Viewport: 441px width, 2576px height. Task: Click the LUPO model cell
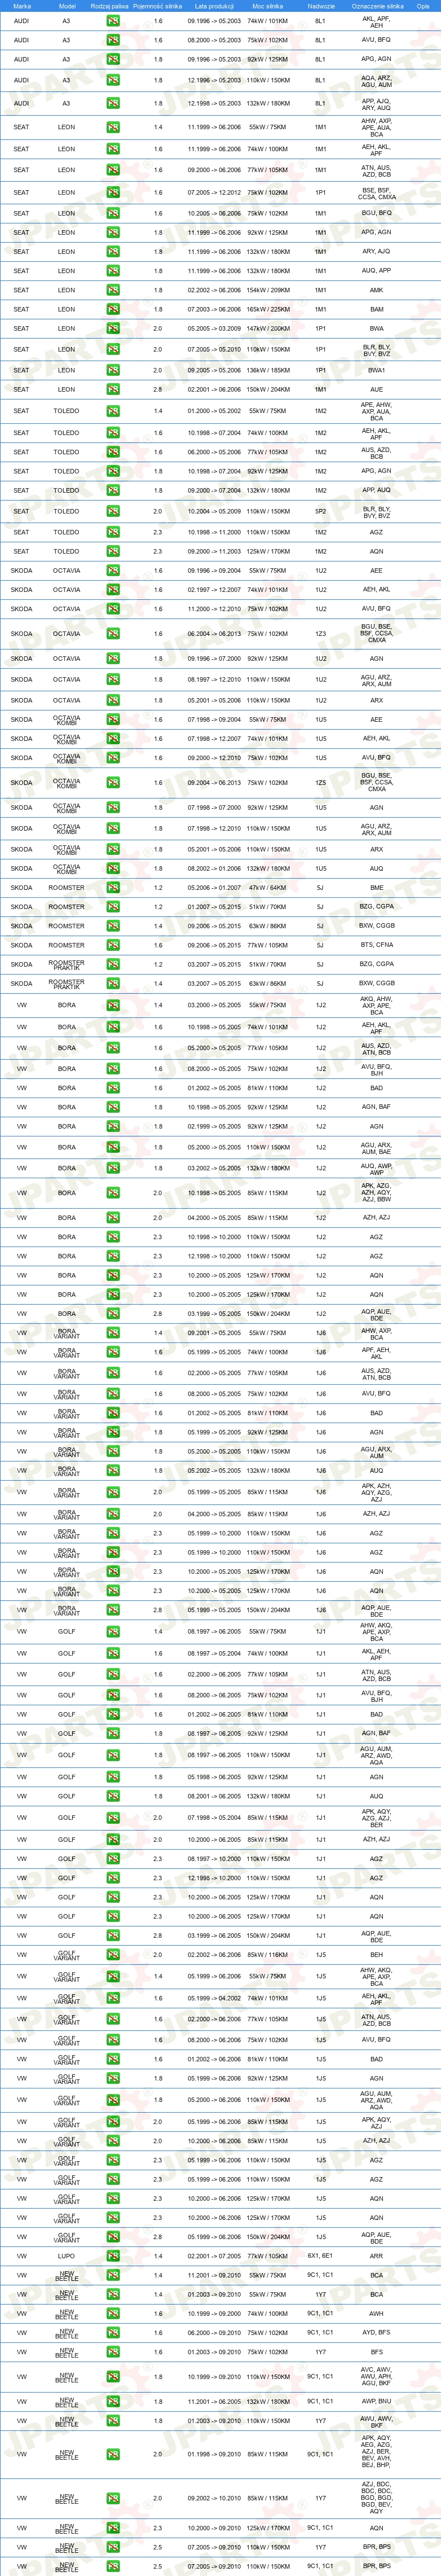(67, 2256)
